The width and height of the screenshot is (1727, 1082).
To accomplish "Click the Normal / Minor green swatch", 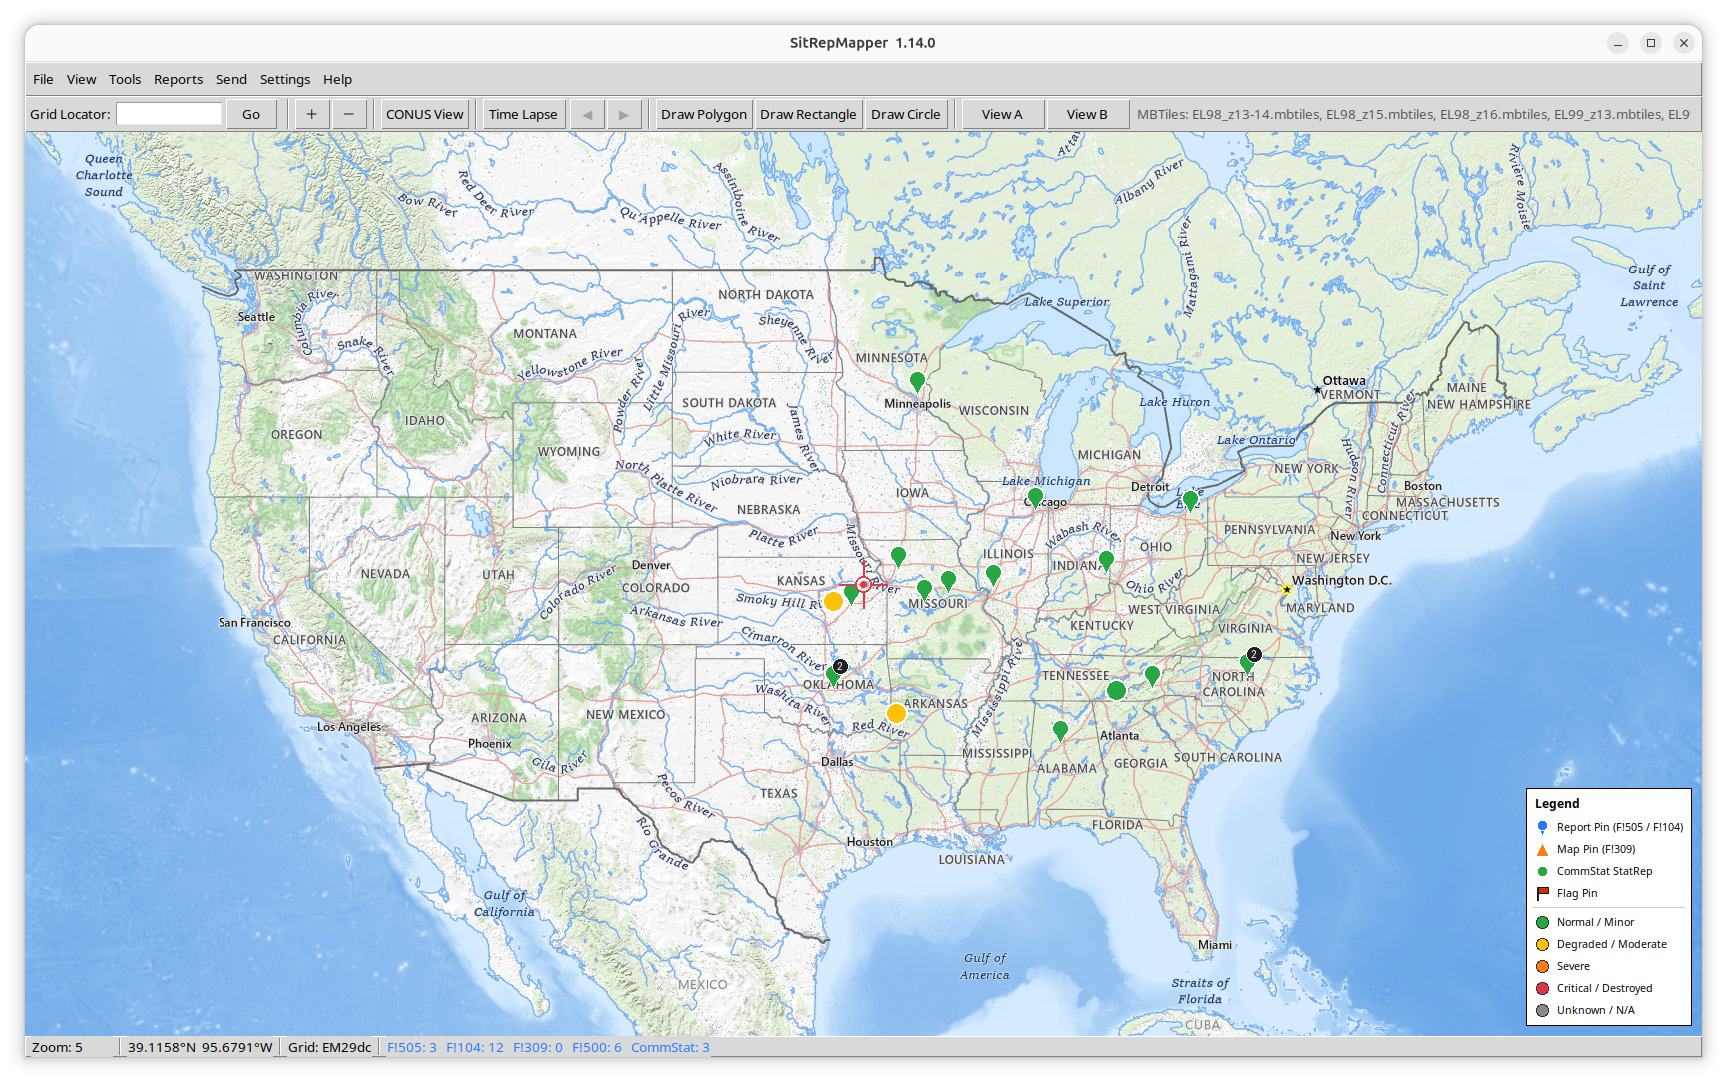I will pyautogui.click(x=1542, y=922).
